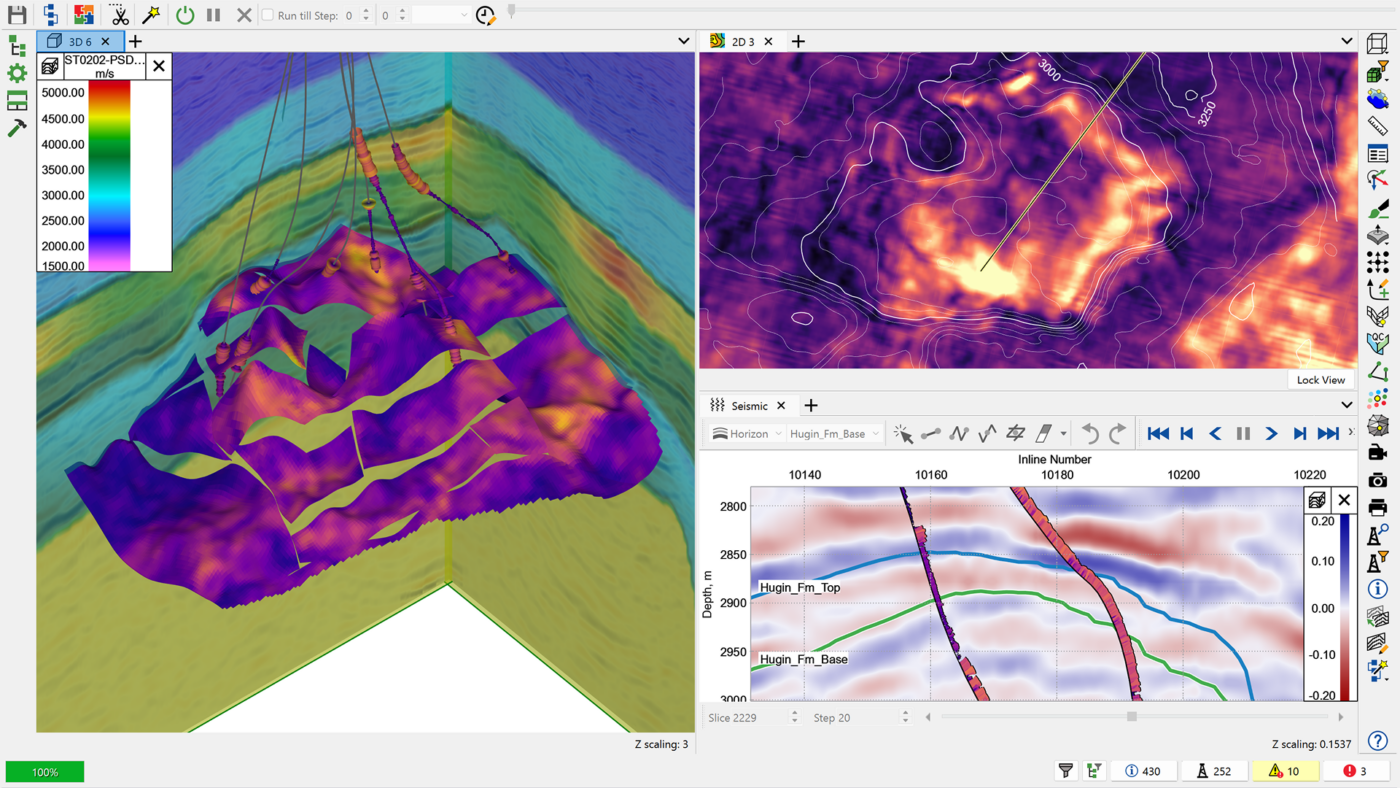Print the view with the printer icon in the right sidebar

(x=1378, y=507)
